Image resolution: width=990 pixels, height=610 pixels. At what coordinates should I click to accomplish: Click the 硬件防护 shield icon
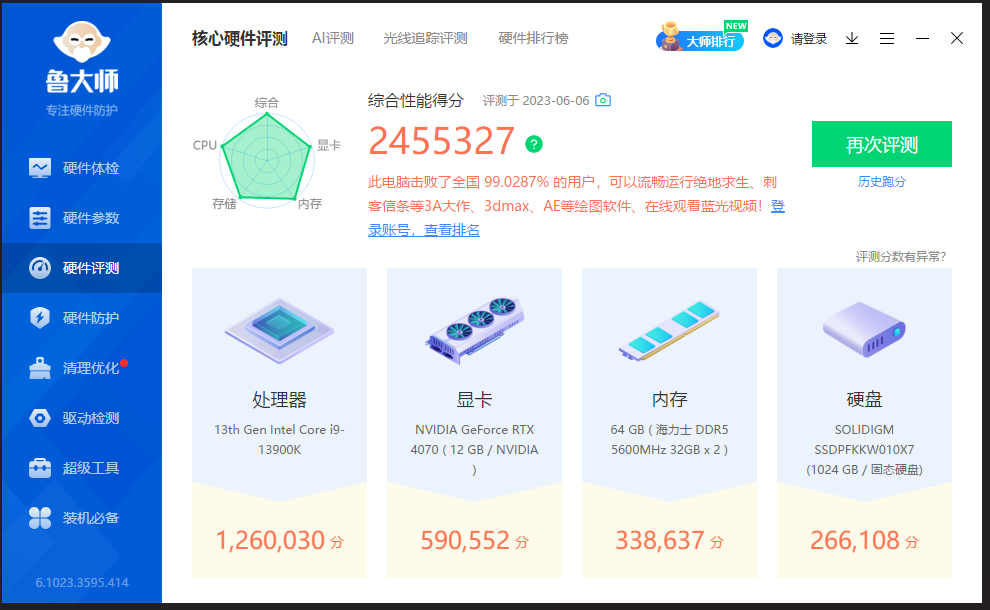(40, 318)
